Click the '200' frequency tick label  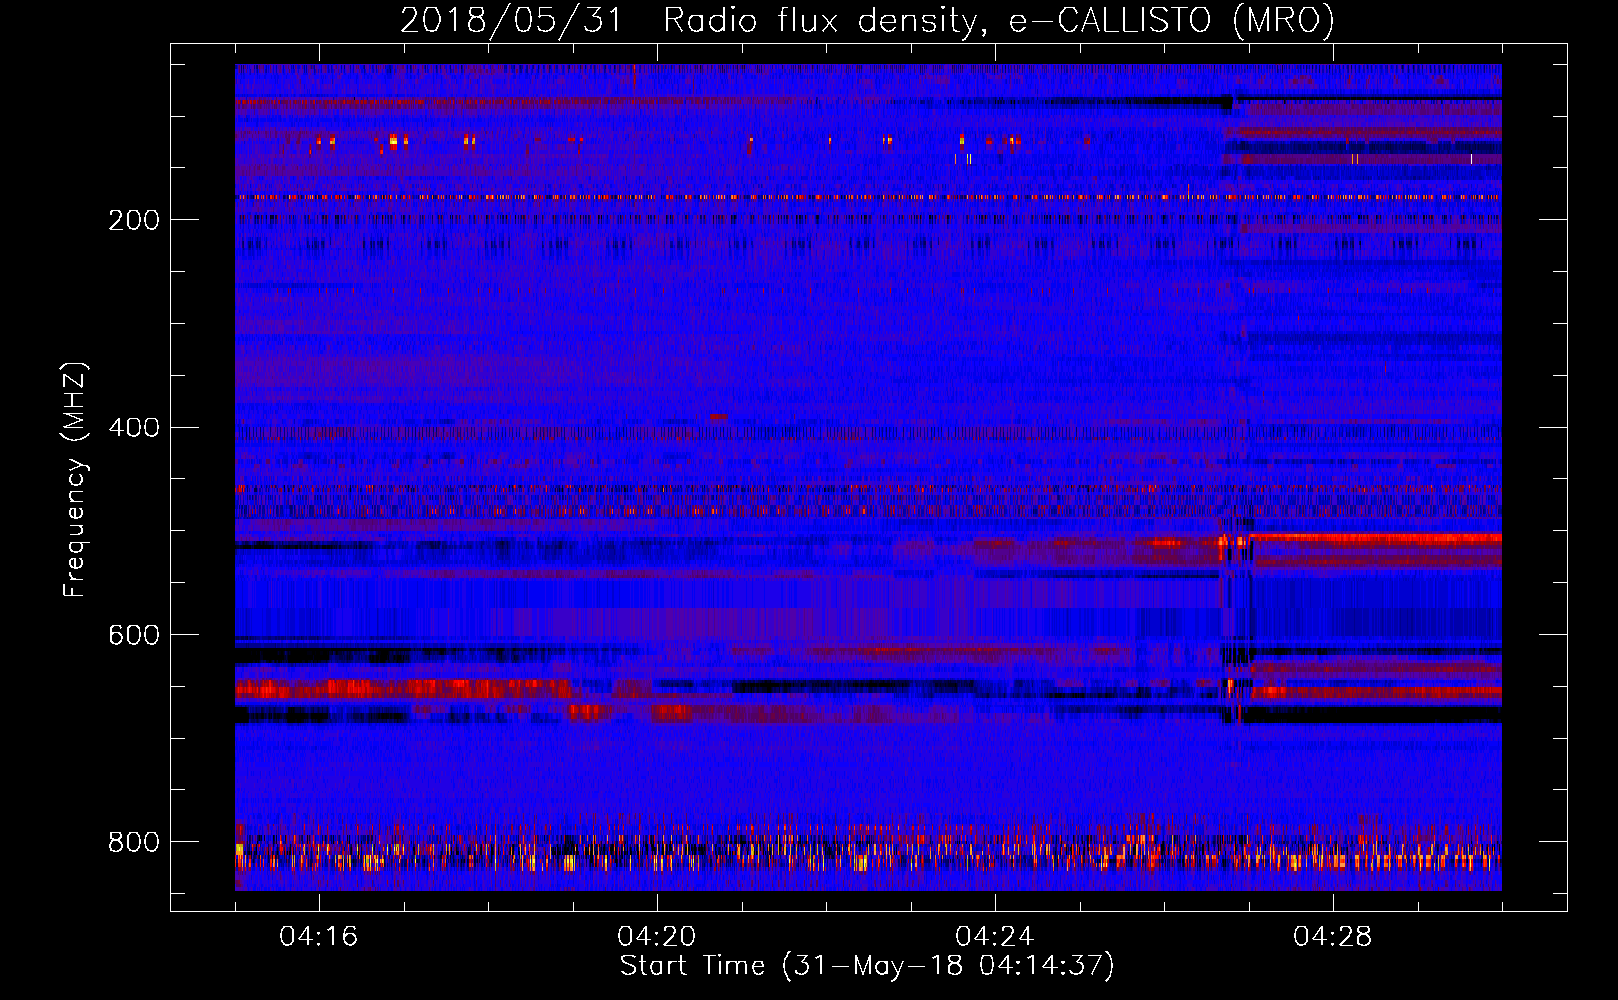point(134,220)
